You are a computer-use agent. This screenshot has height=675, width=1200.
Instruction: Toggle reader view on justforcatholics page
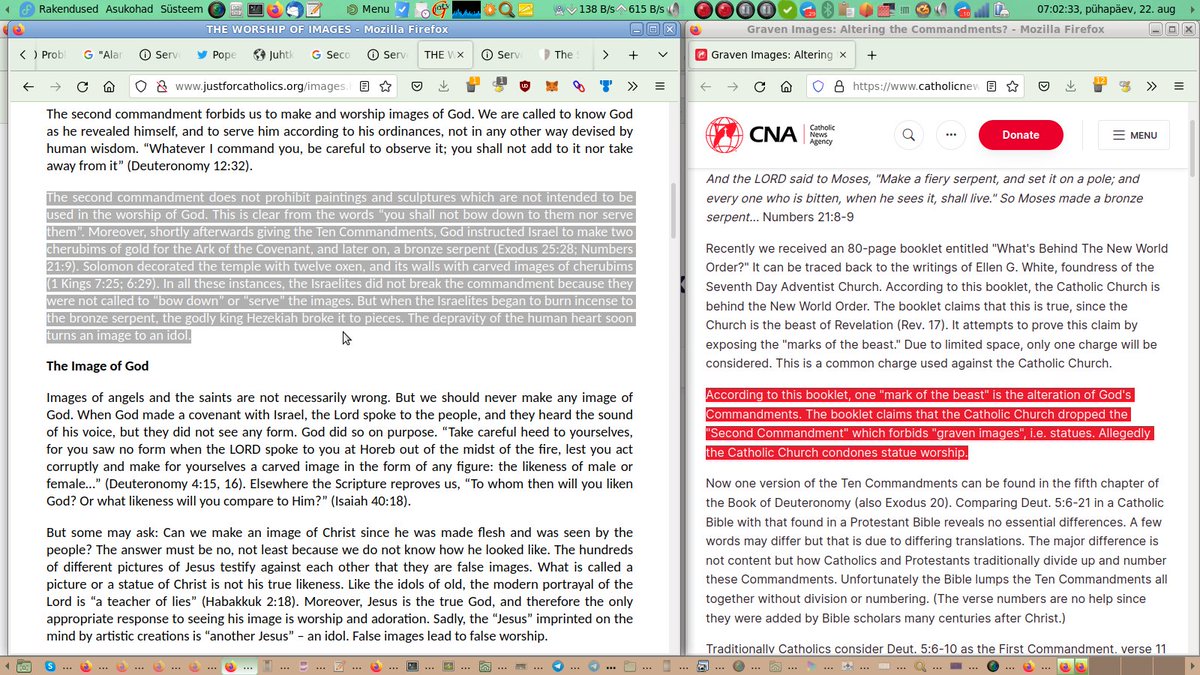[x=365, y=86]
